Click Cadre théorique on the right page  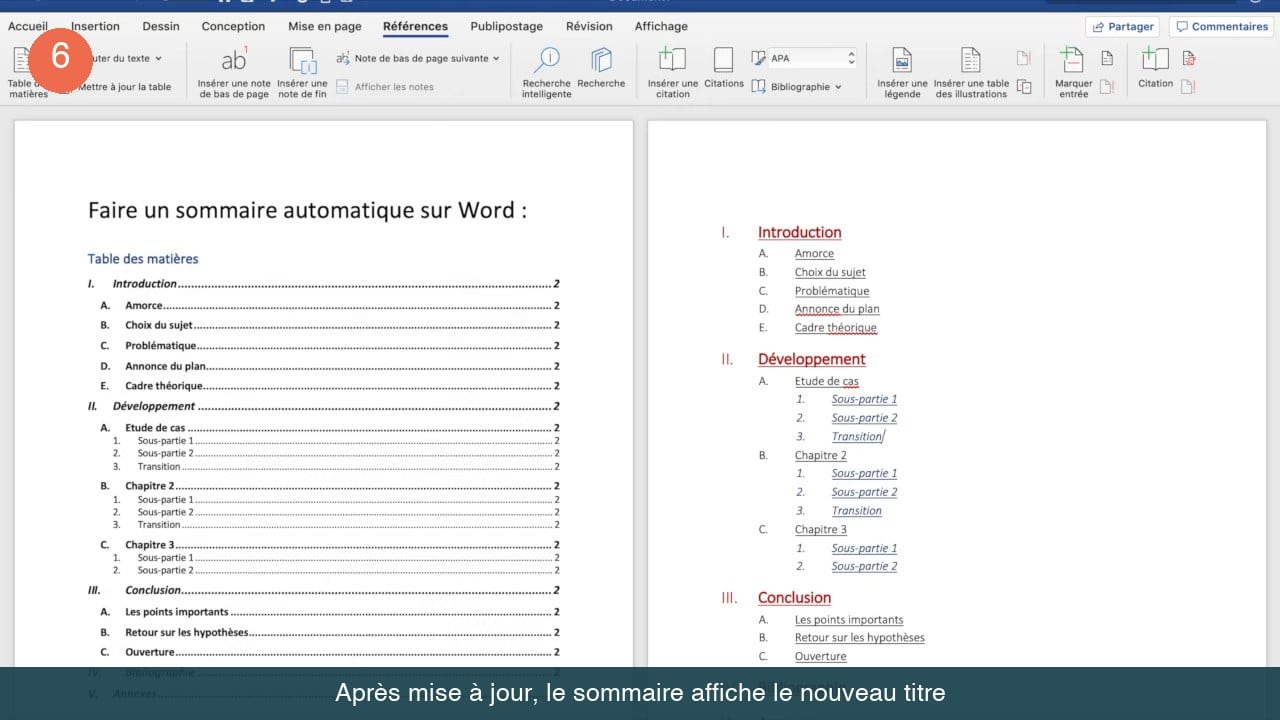[835, 328]
